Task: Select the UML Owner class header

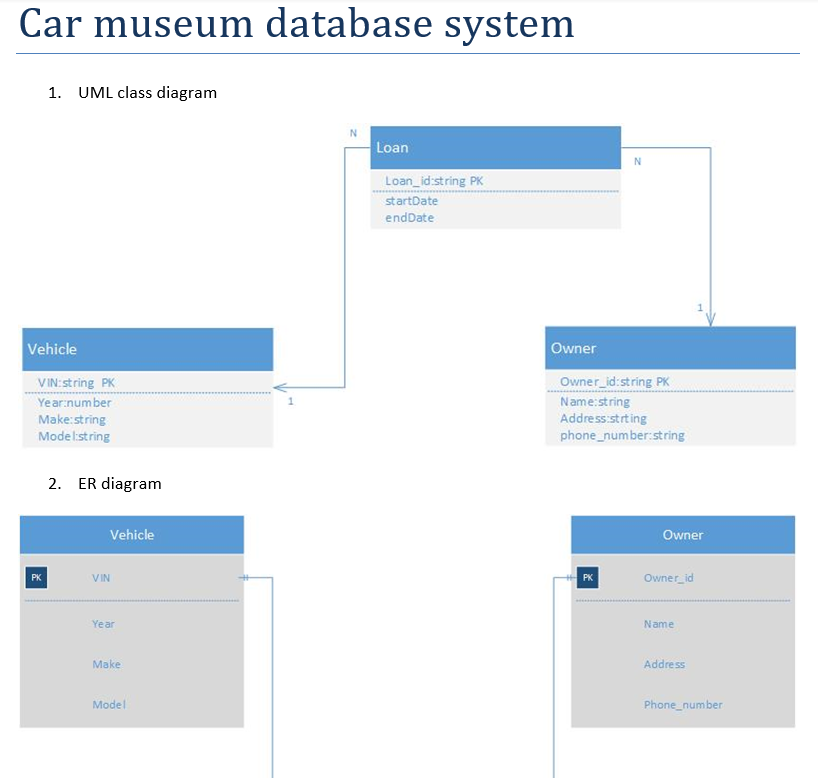Action: click(x=670, y=348)
